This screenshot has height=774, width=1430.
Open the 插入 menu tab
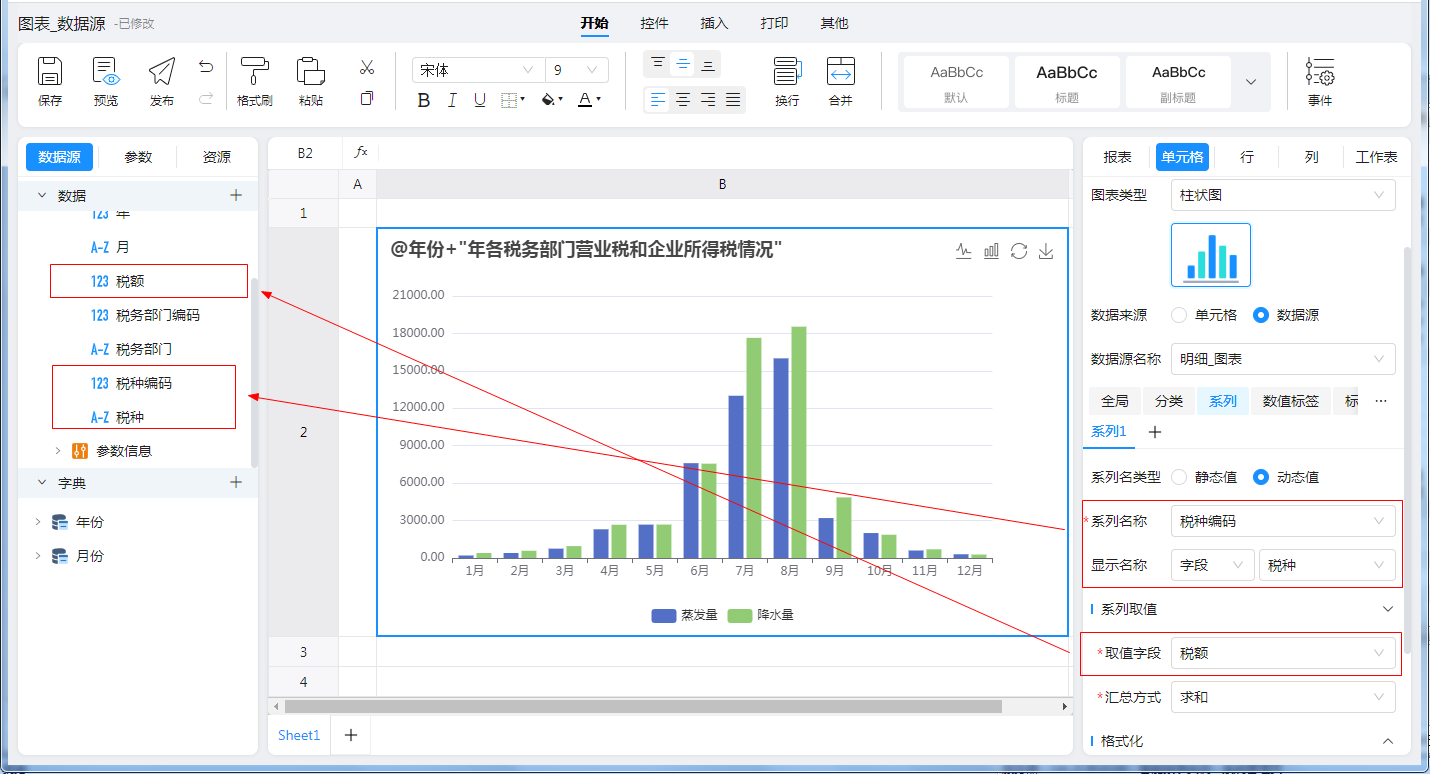coord(714,23)
